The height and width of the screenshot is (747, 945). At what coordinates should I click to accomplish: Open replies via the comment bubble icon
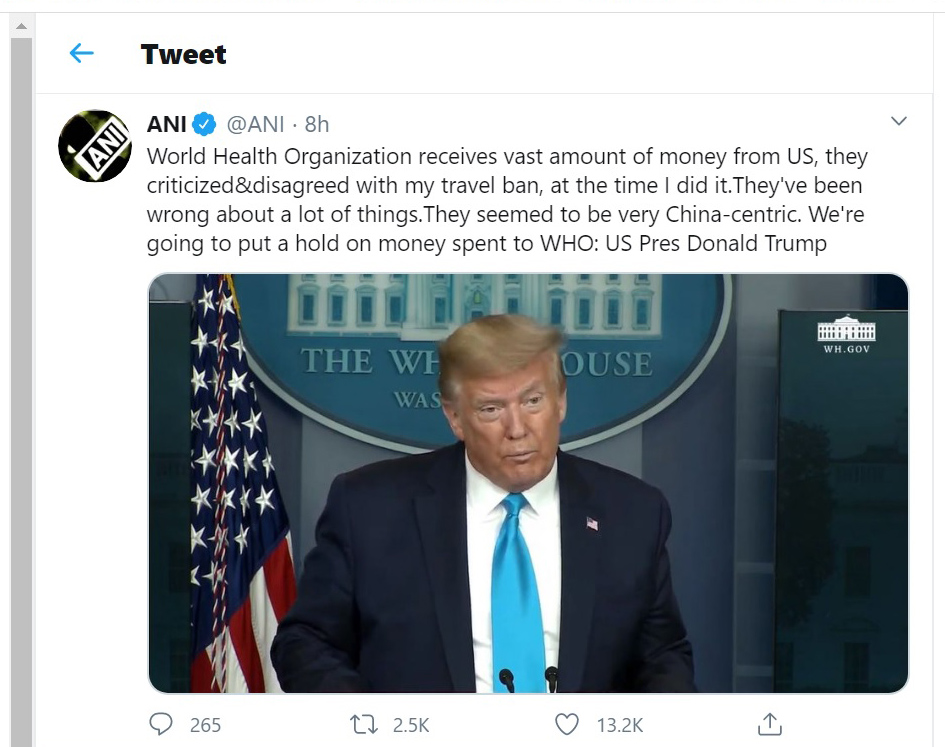pyautogui.click(x=161, y=724)
